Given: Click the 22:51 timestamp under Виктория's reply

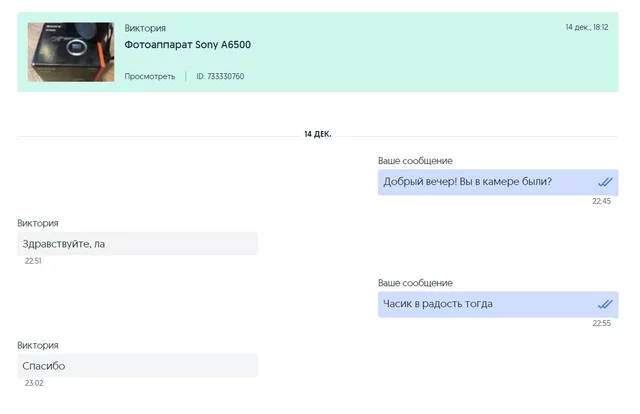Looking at the screenshot, I should [x=34, y=261].
